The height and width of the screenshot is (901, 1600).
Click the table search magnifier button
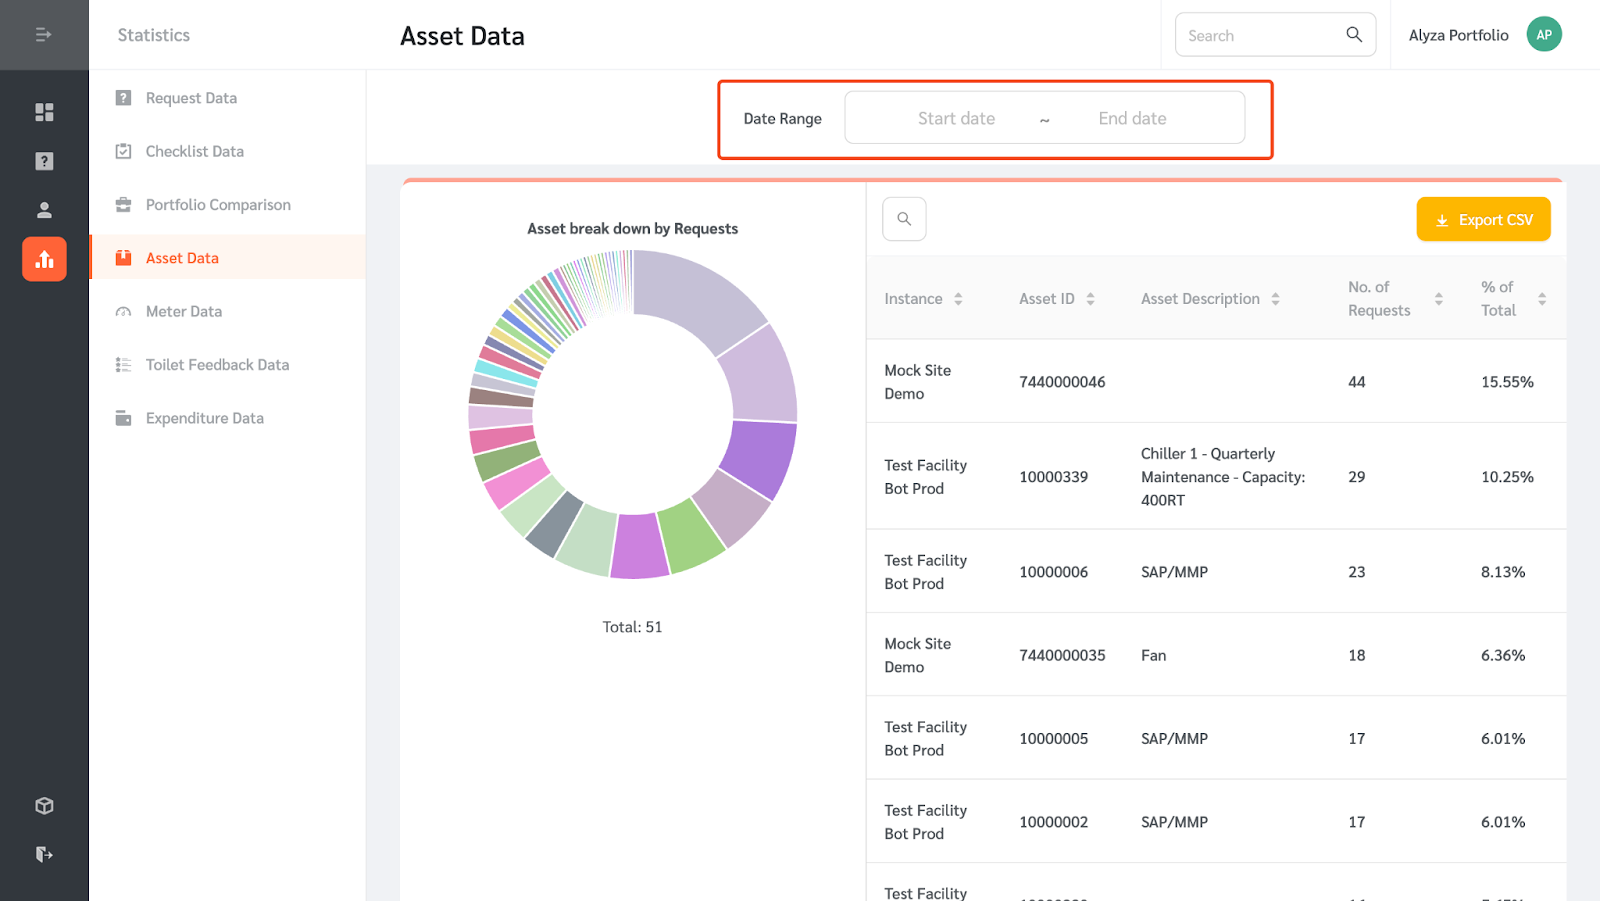tap(904, 219)
